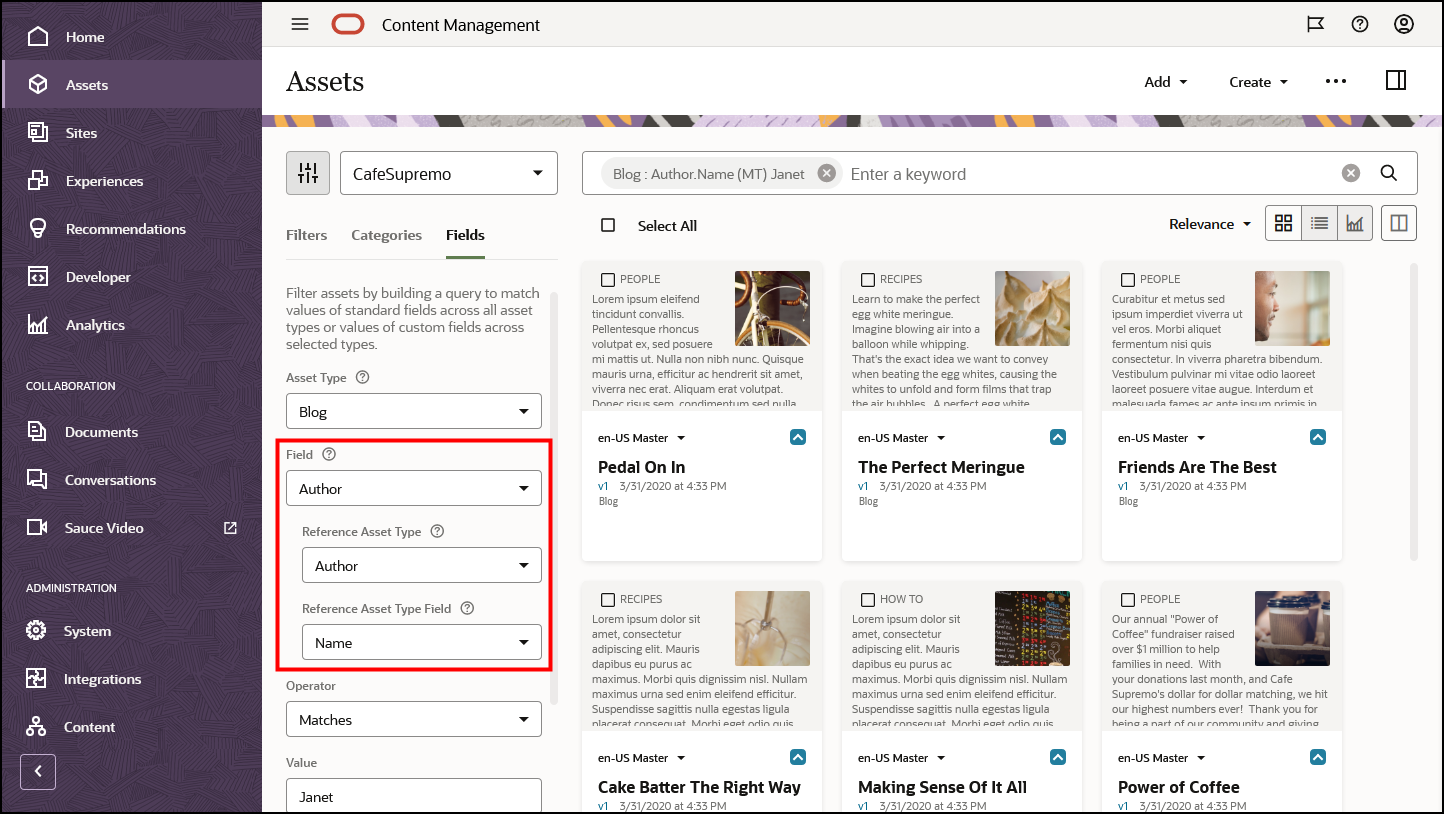The height and width of the screenshot is (814, 1444).
Task: Click the filter sliders icon button
Action: tap(308, 173)
